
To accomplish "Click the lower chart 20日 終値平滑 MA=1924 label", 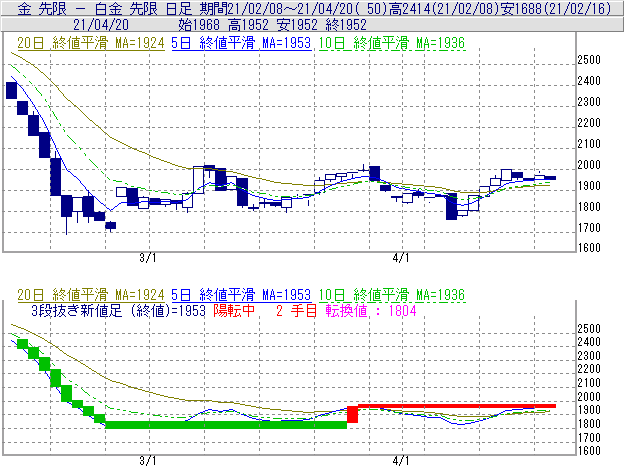I will click(x=91, y=295).
